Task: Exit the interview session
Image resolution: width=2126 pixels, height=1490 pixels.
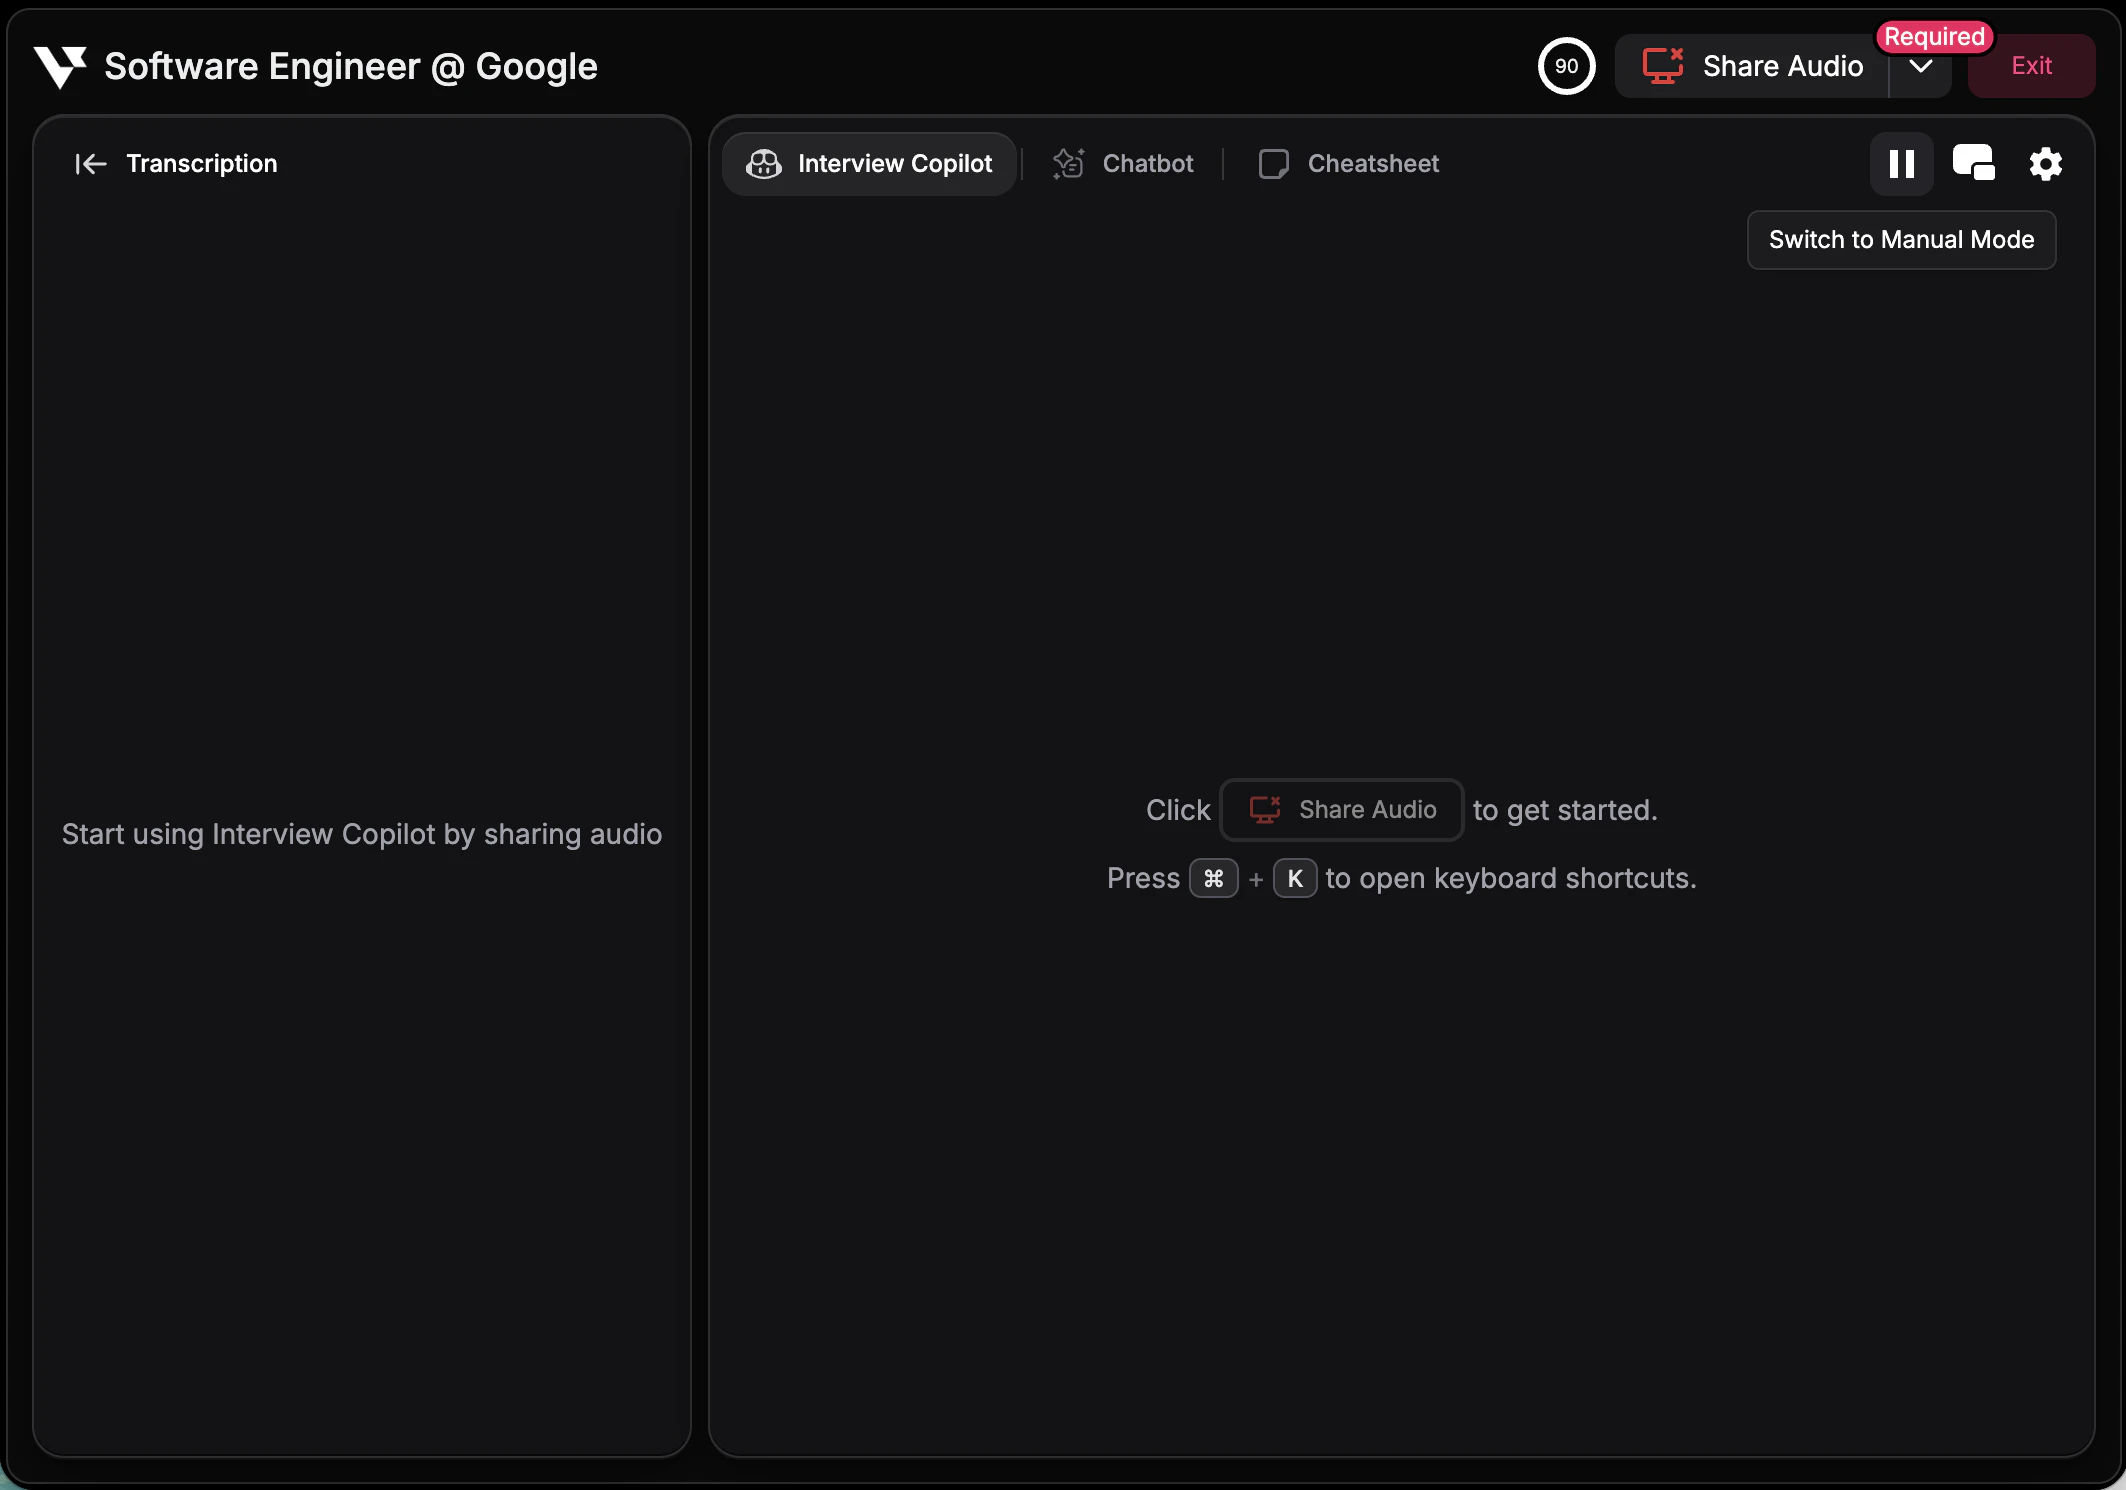Action: pyautogui.click(x=2031, y=66)
